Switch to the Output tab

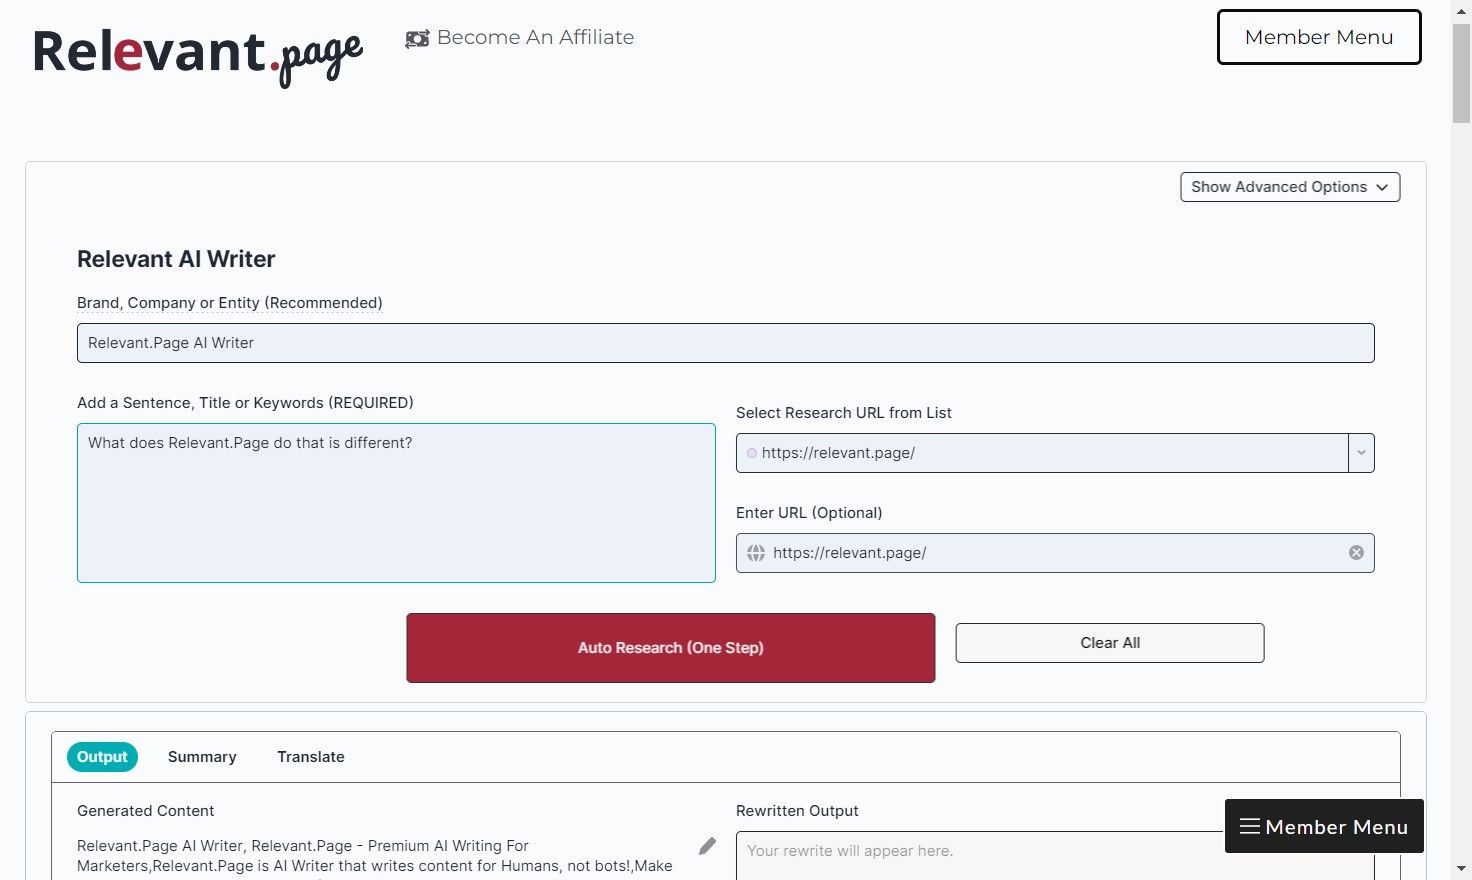point(102,757)
